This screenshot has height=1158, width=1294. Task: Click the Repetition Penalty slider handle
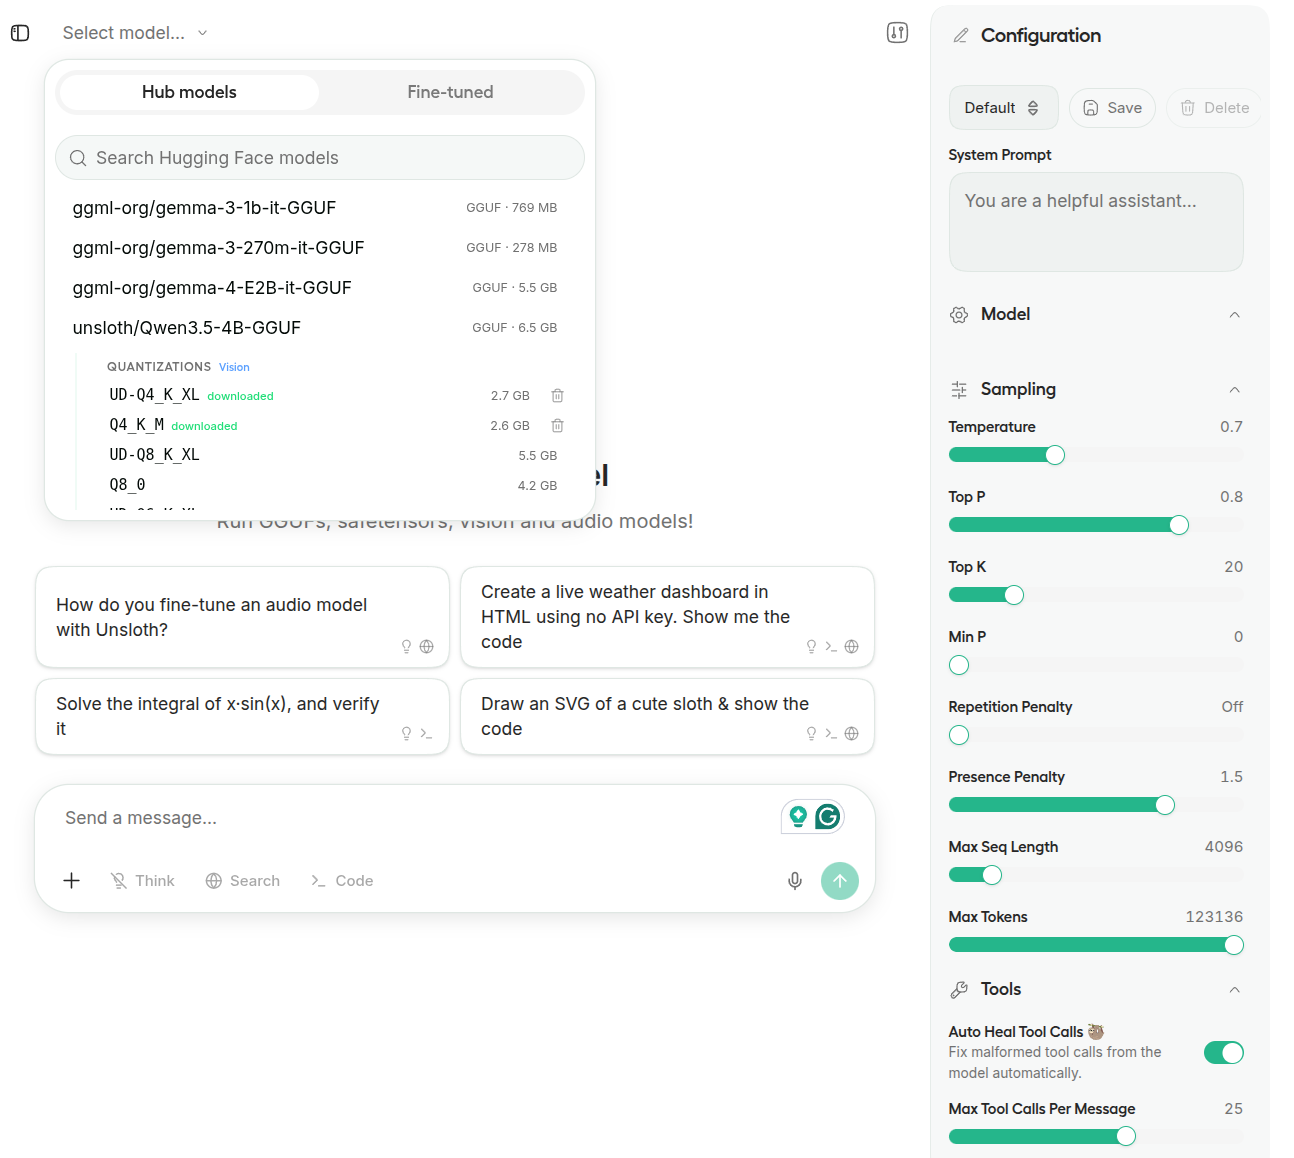click(959, 736)
